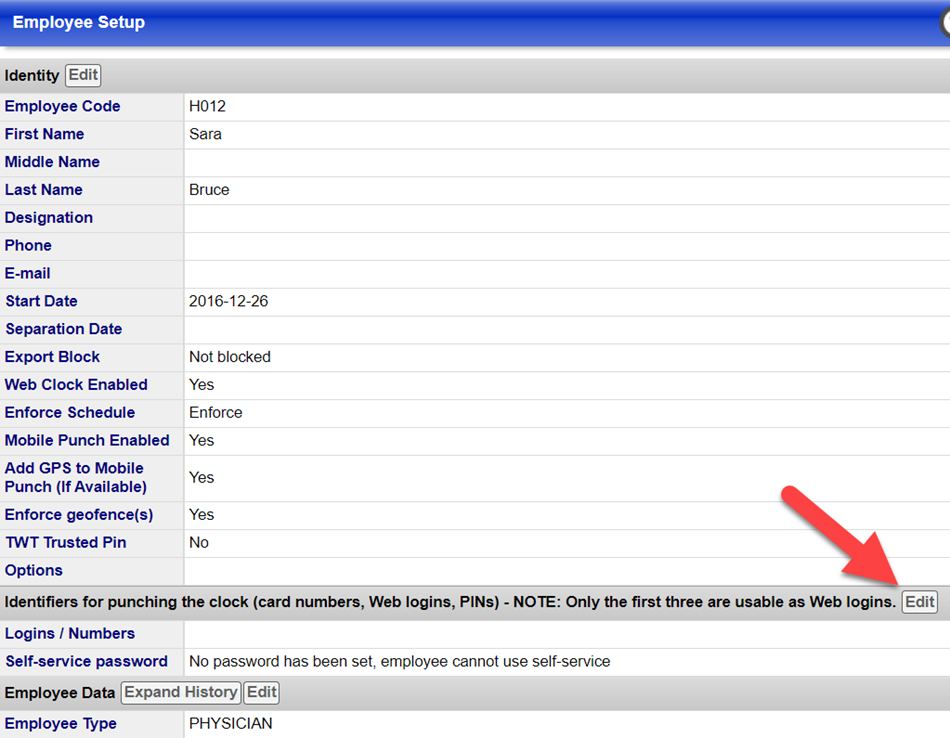The height and width of the screenshot is (738, 950).
Task: Select the Not blocked value
Action: coord(230,357)
